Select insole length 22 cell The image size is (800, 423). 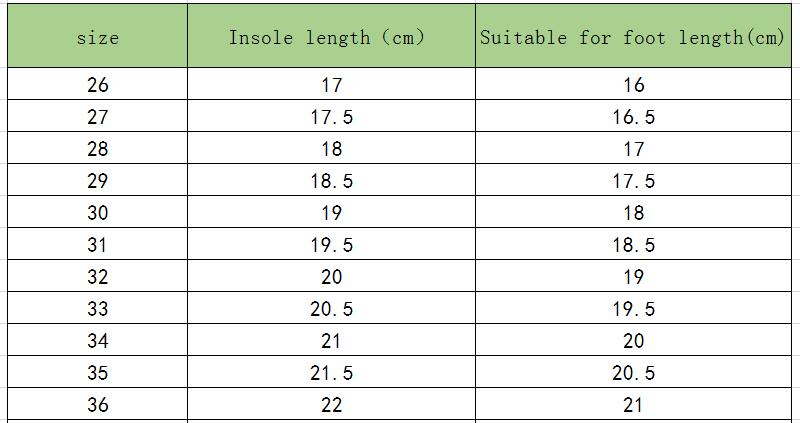tap(331, 405)
